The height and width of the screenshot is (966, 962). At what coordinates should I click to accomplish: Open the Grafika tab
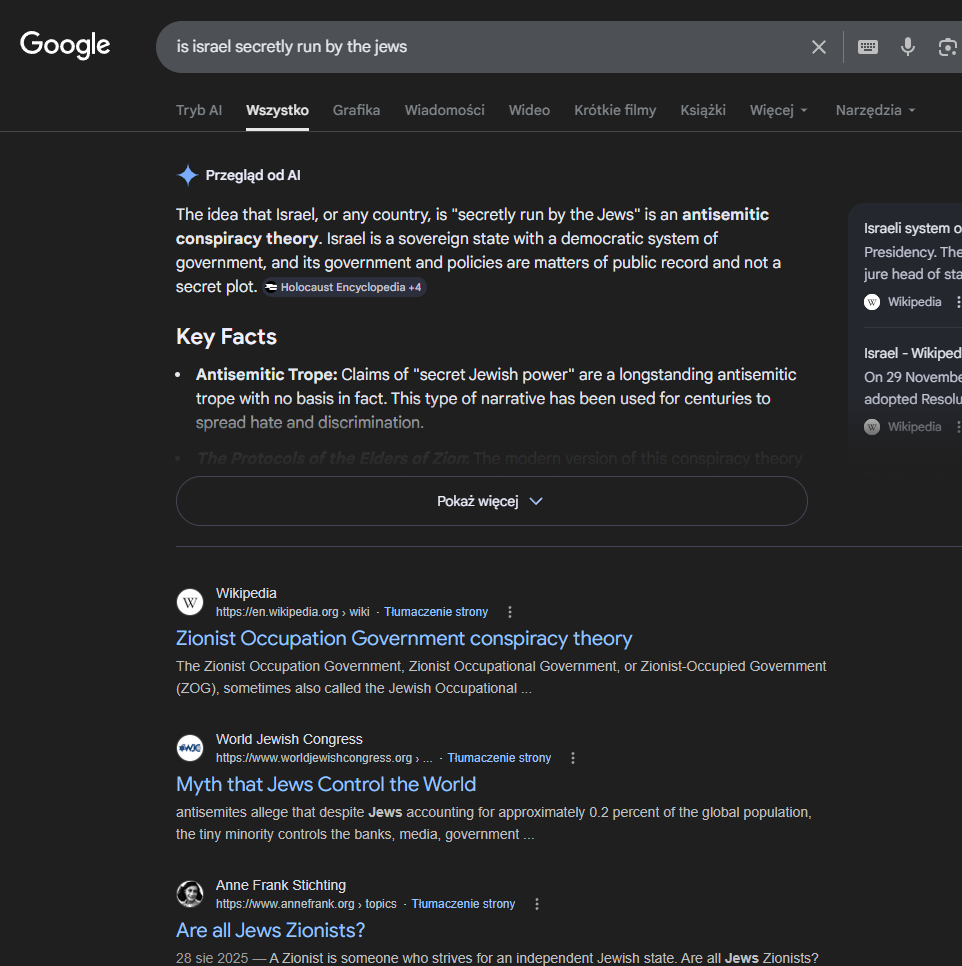click(x=357, y=110)
